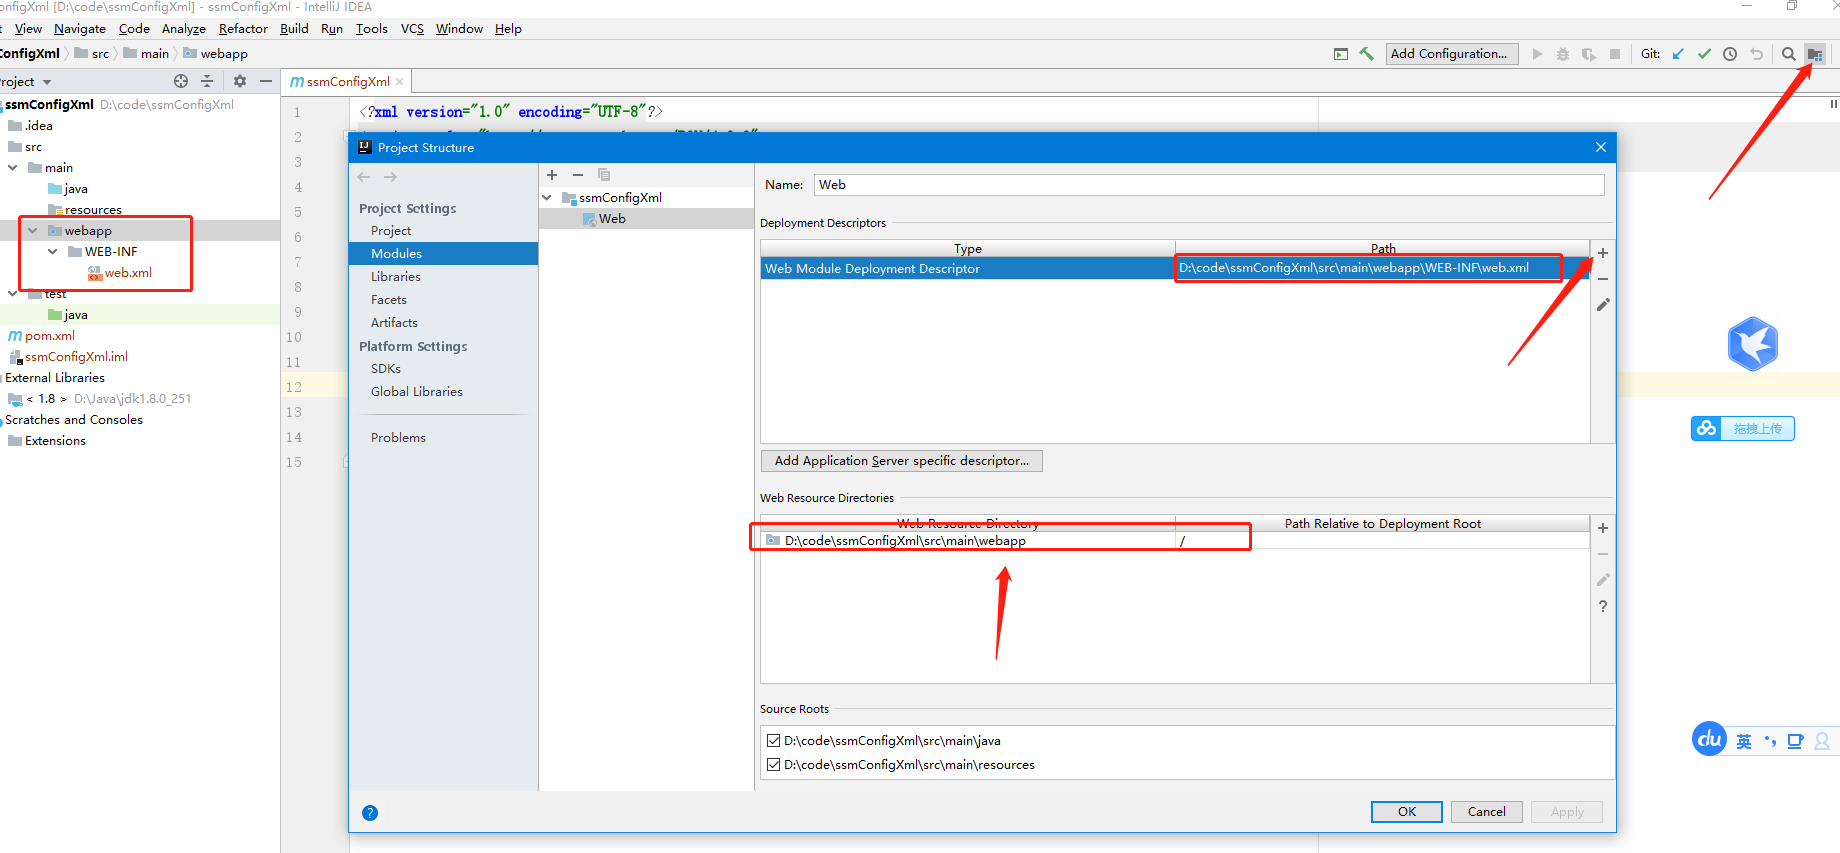Click the locate target icon in Project panel

tap(181, 81)
